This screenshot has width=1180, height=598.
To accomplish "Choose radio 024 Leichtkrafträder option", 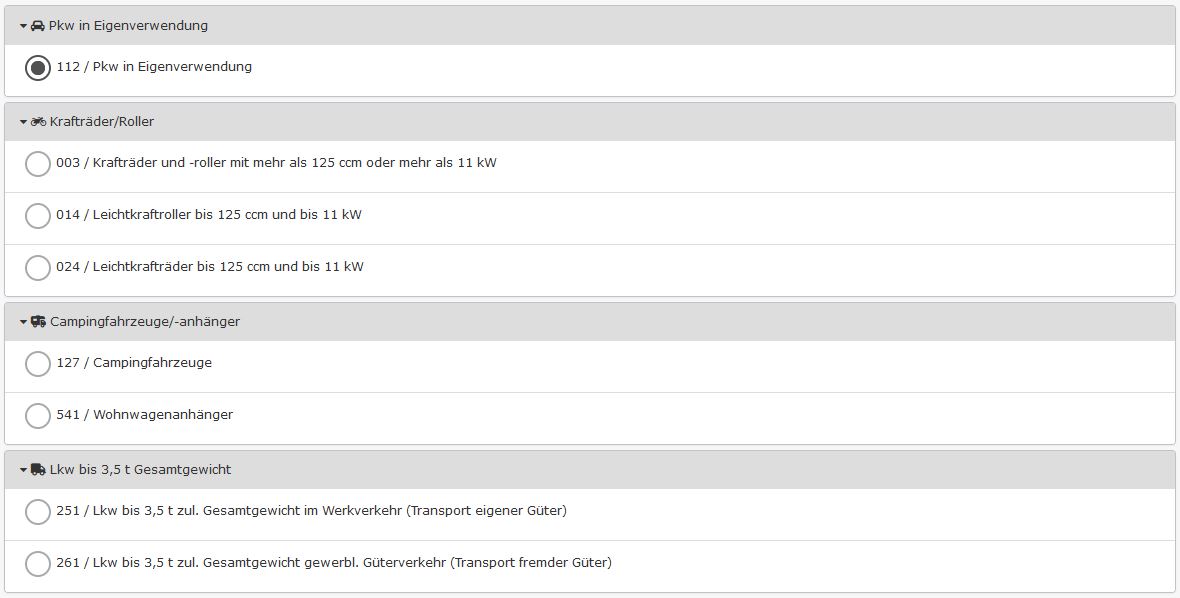I will [38, 268].
